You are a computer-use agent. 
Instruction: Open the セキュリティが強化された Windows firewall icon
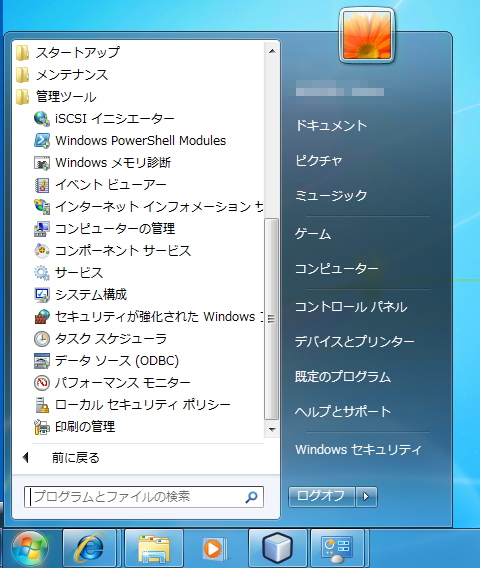[x=42, y=317]
